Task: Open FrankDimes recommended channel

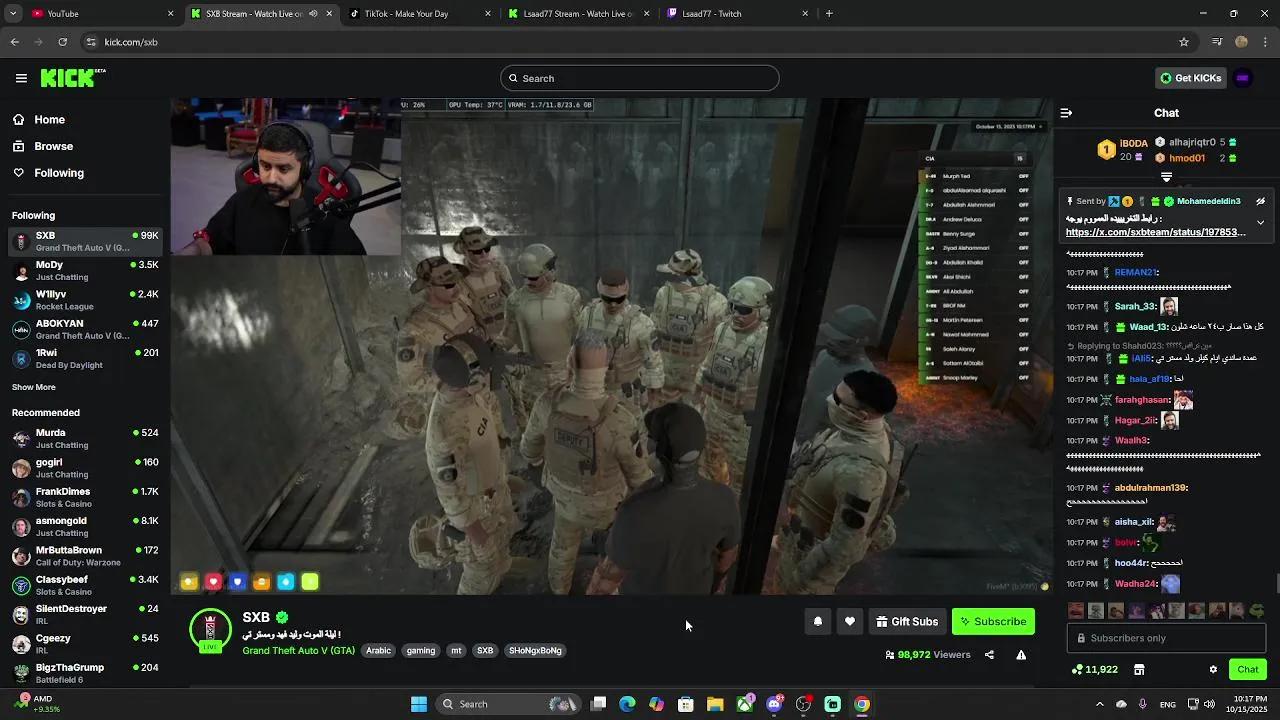Action: (85, 497)
